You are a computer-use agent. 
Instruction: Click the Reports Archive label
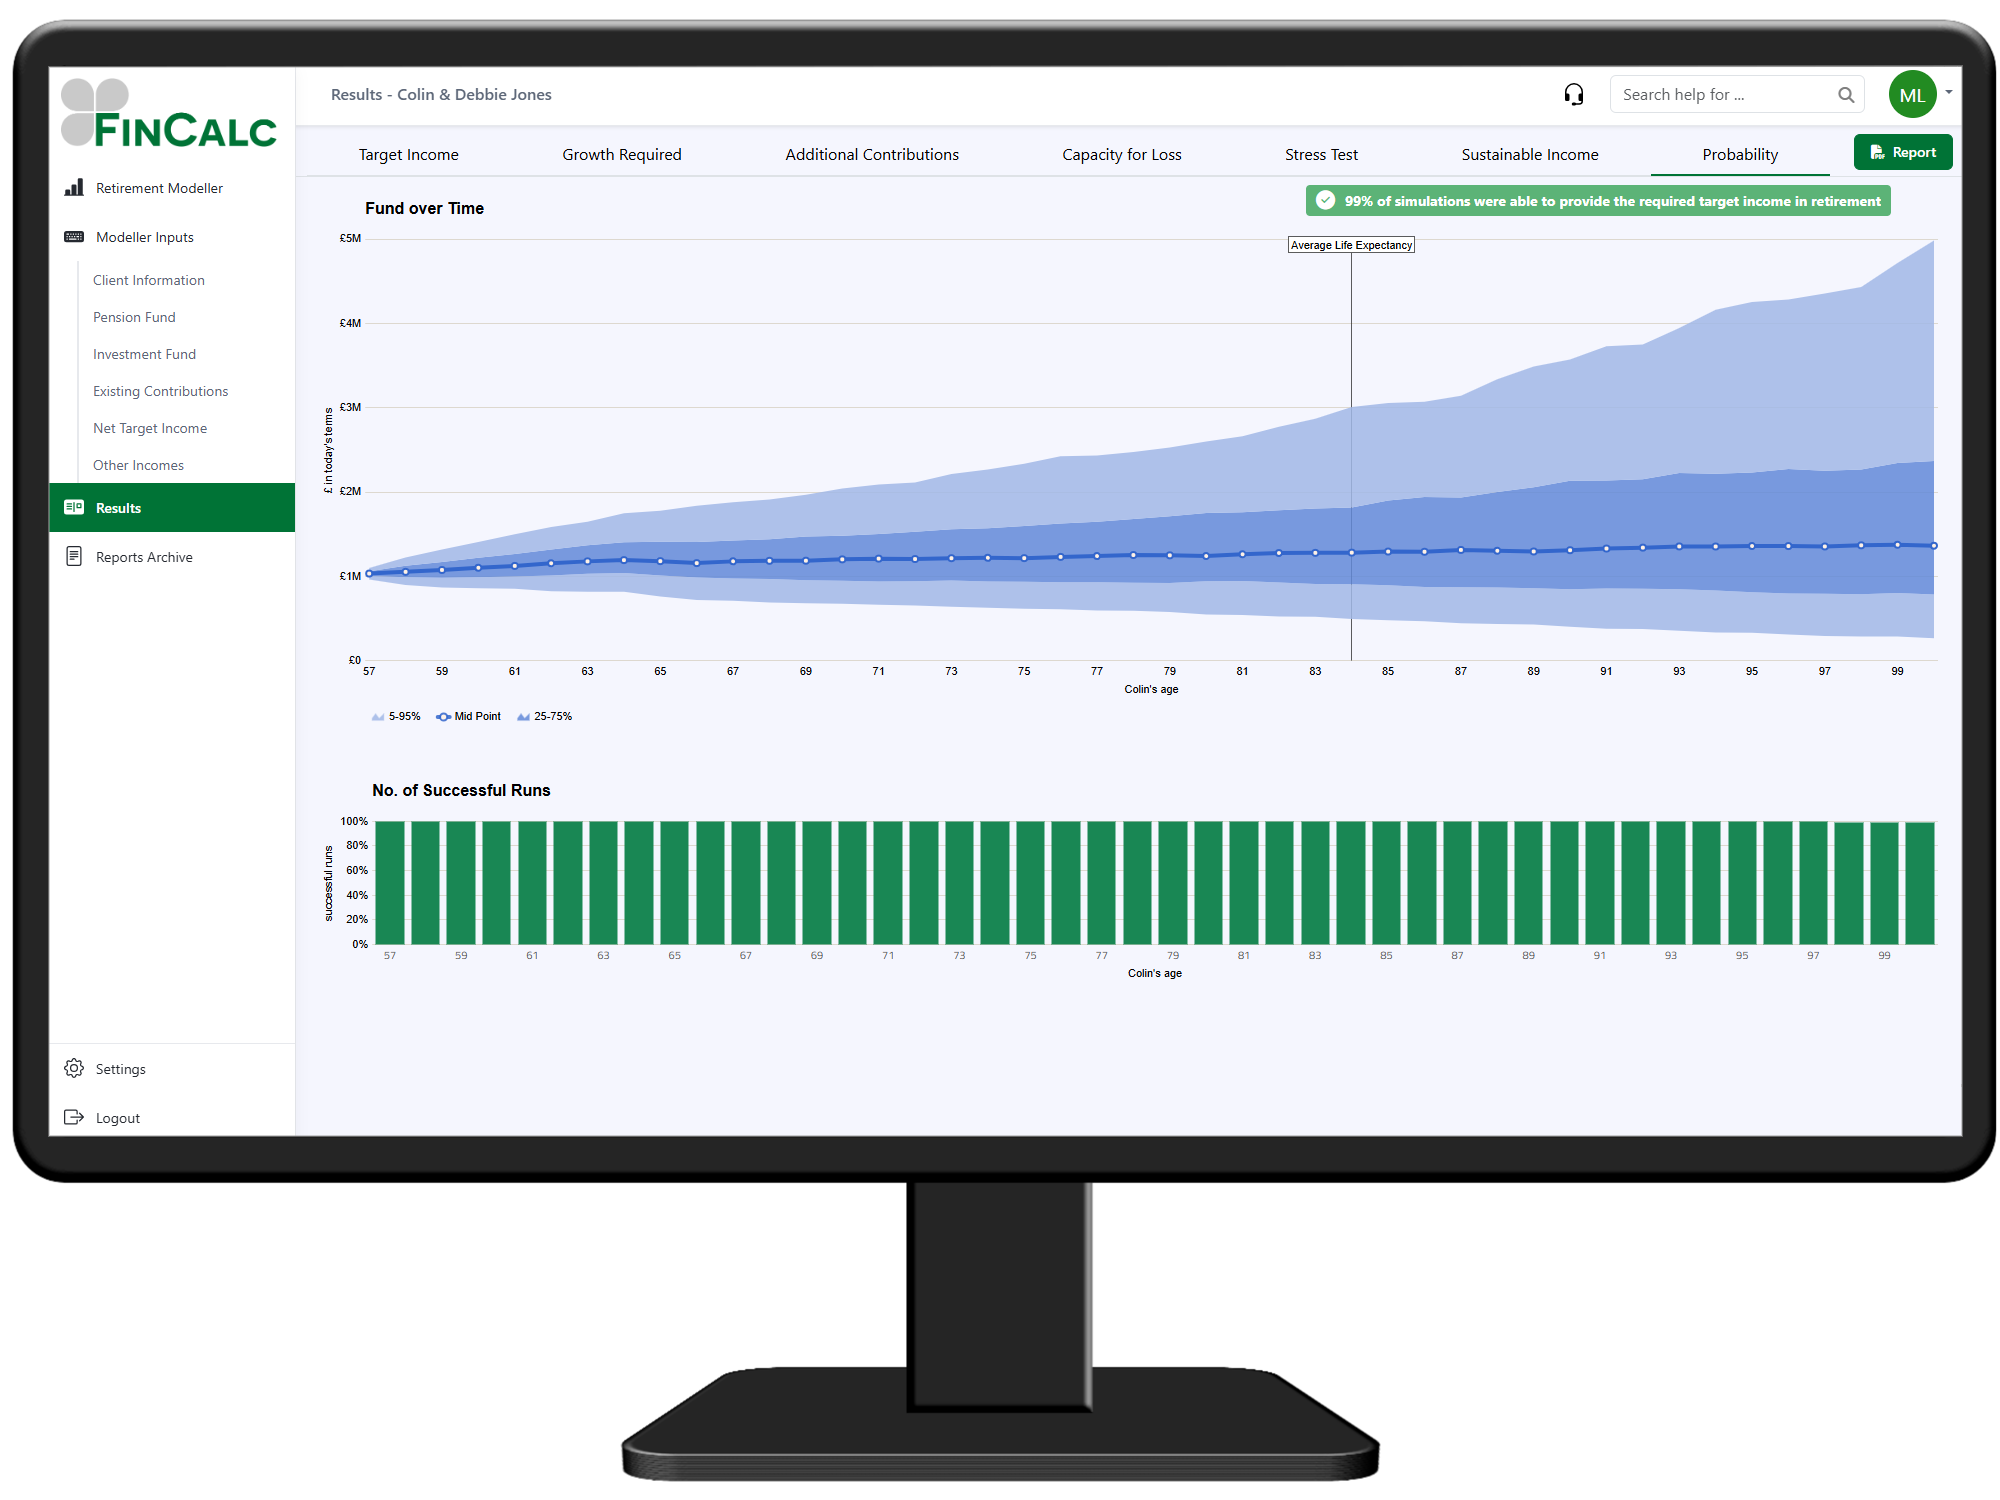pyautogui.click(x=144, y=557)
